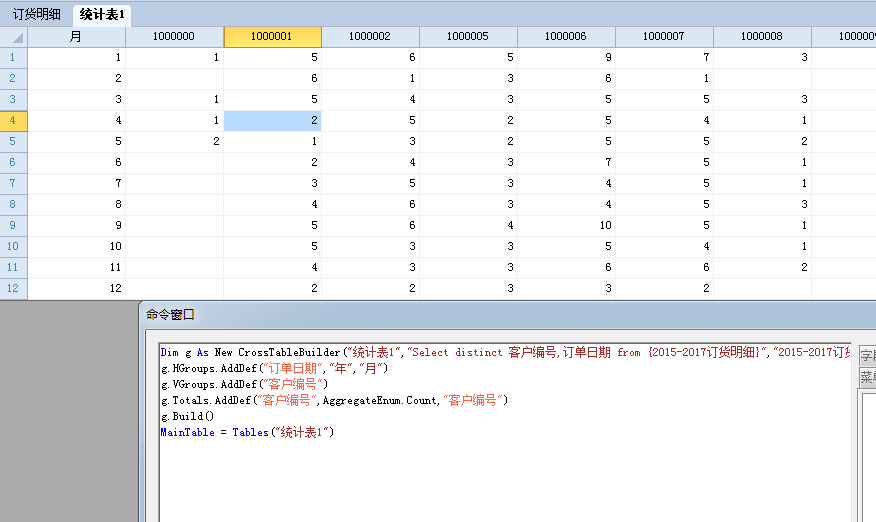Click the highlighted 1000001 column header

pyautogui.click(x=272, y=36)
